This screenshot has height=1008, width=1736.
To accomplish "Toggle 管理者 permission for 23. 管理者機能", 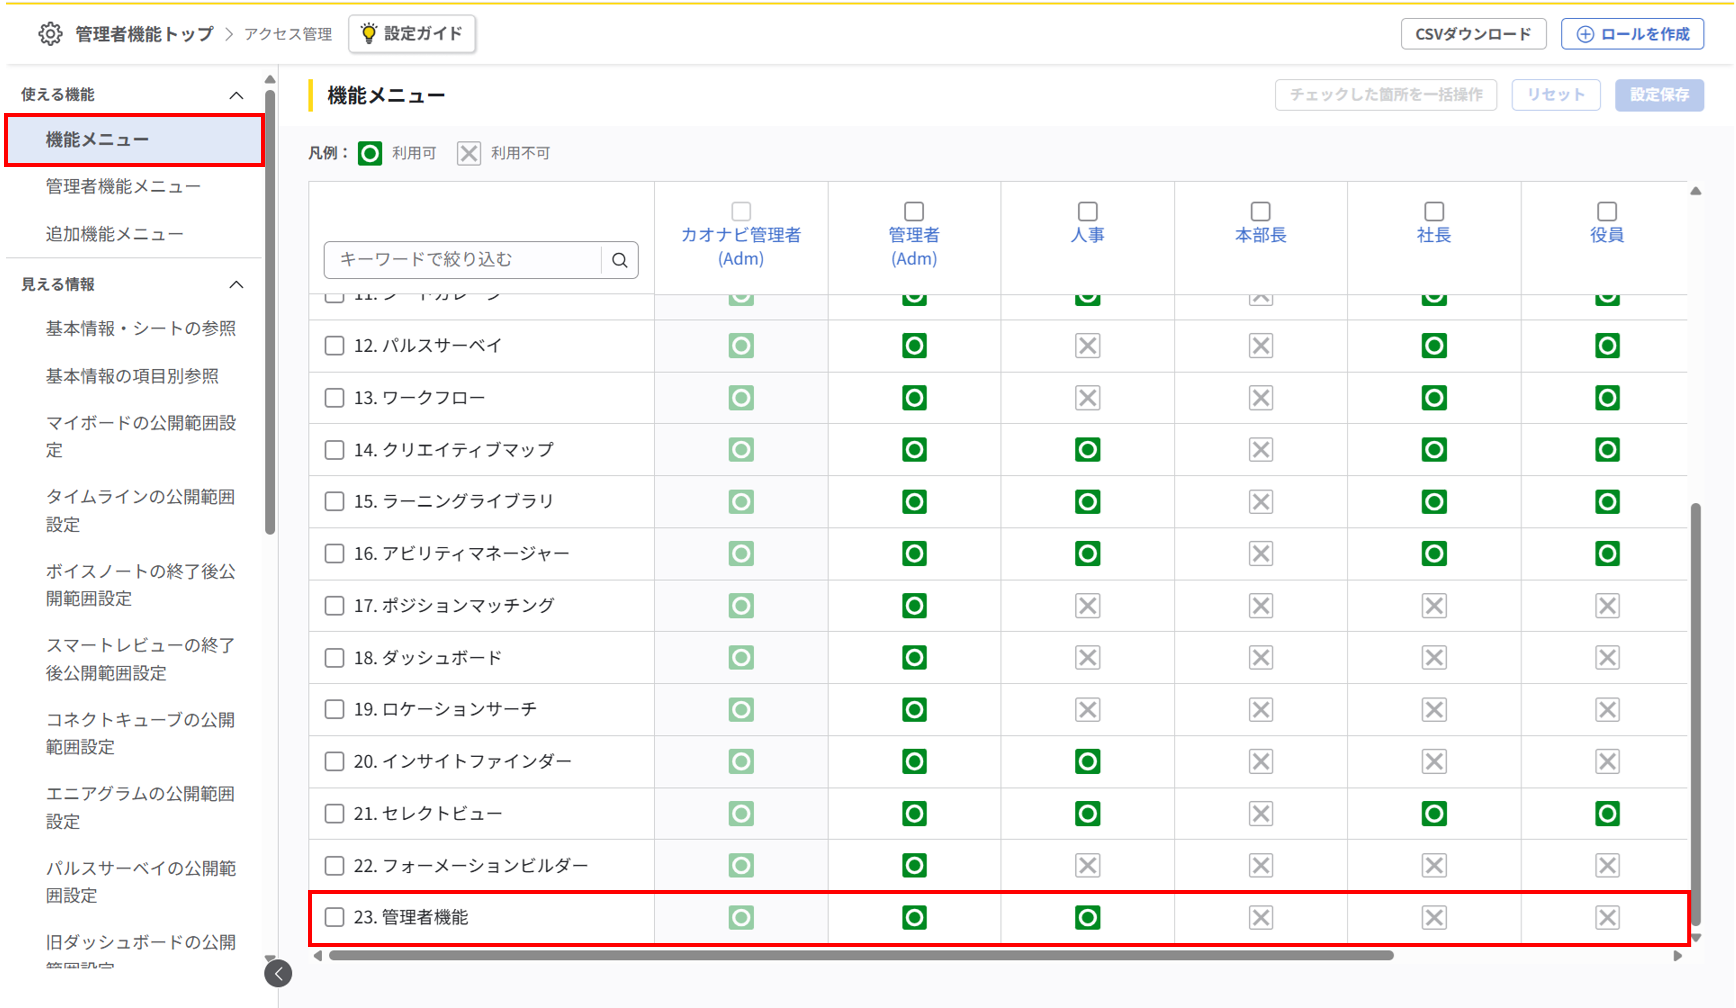I will pyautogui.click(x=914, y=917).
